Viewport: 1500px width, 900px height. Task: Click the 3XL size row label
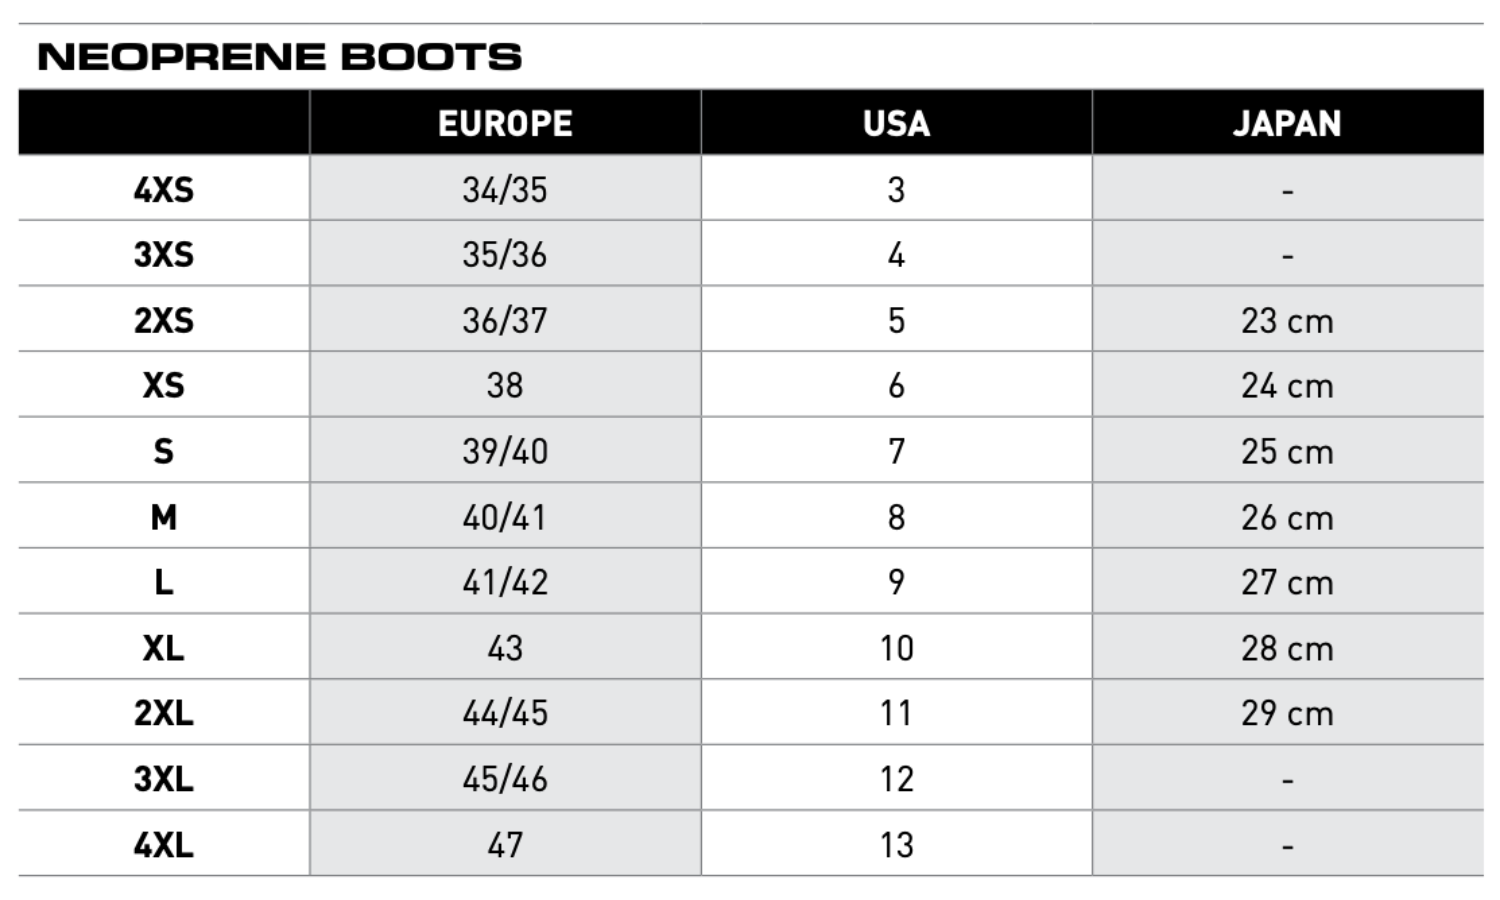(x=164, y=779)
